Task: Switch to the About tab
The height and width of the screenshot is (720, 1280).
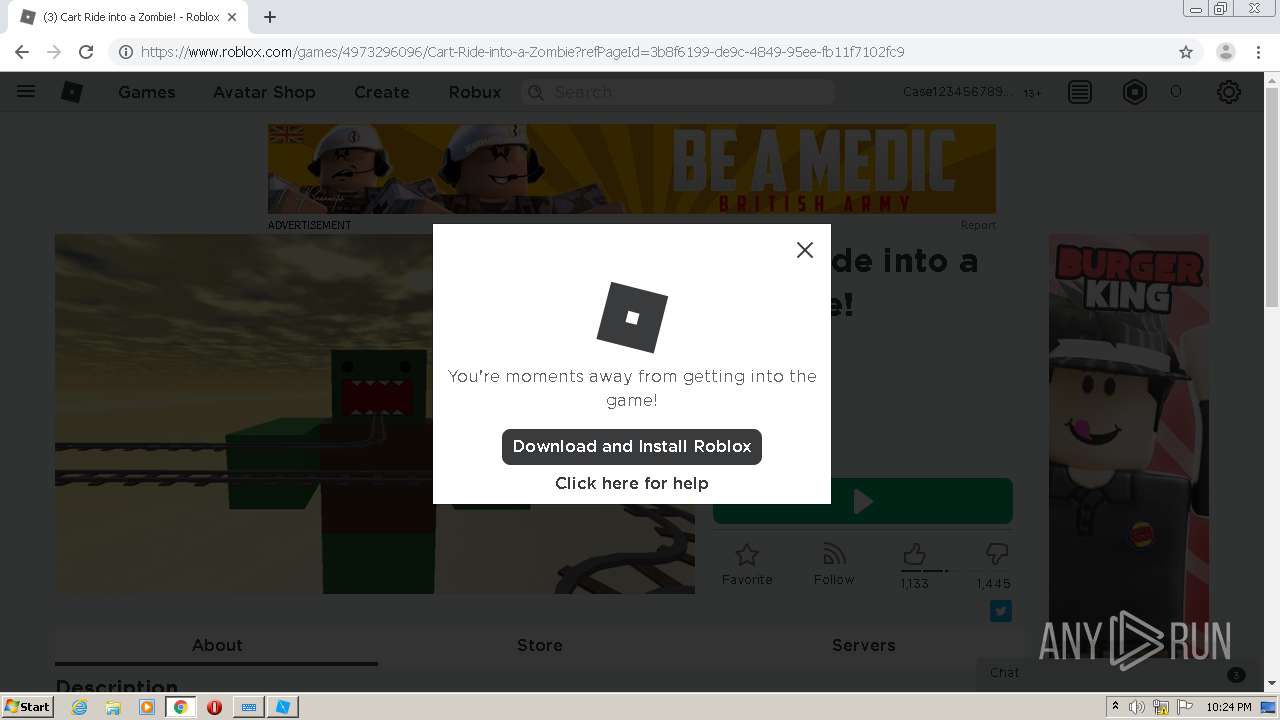Action: click(217, 645)
